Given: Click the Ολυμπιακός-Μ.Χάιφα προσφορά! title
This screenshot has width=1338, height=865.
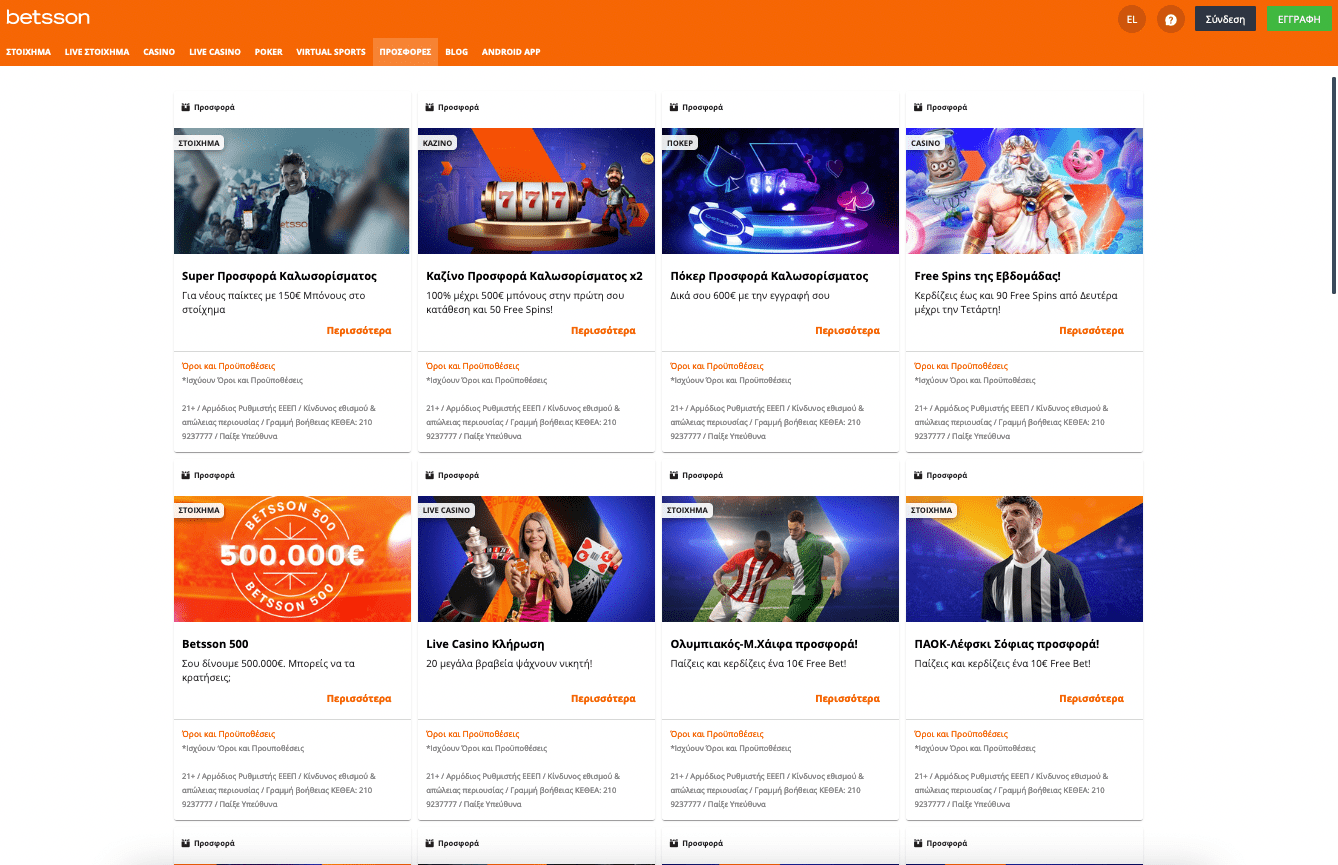Looking at the screenshot, I should coord(764,644).
